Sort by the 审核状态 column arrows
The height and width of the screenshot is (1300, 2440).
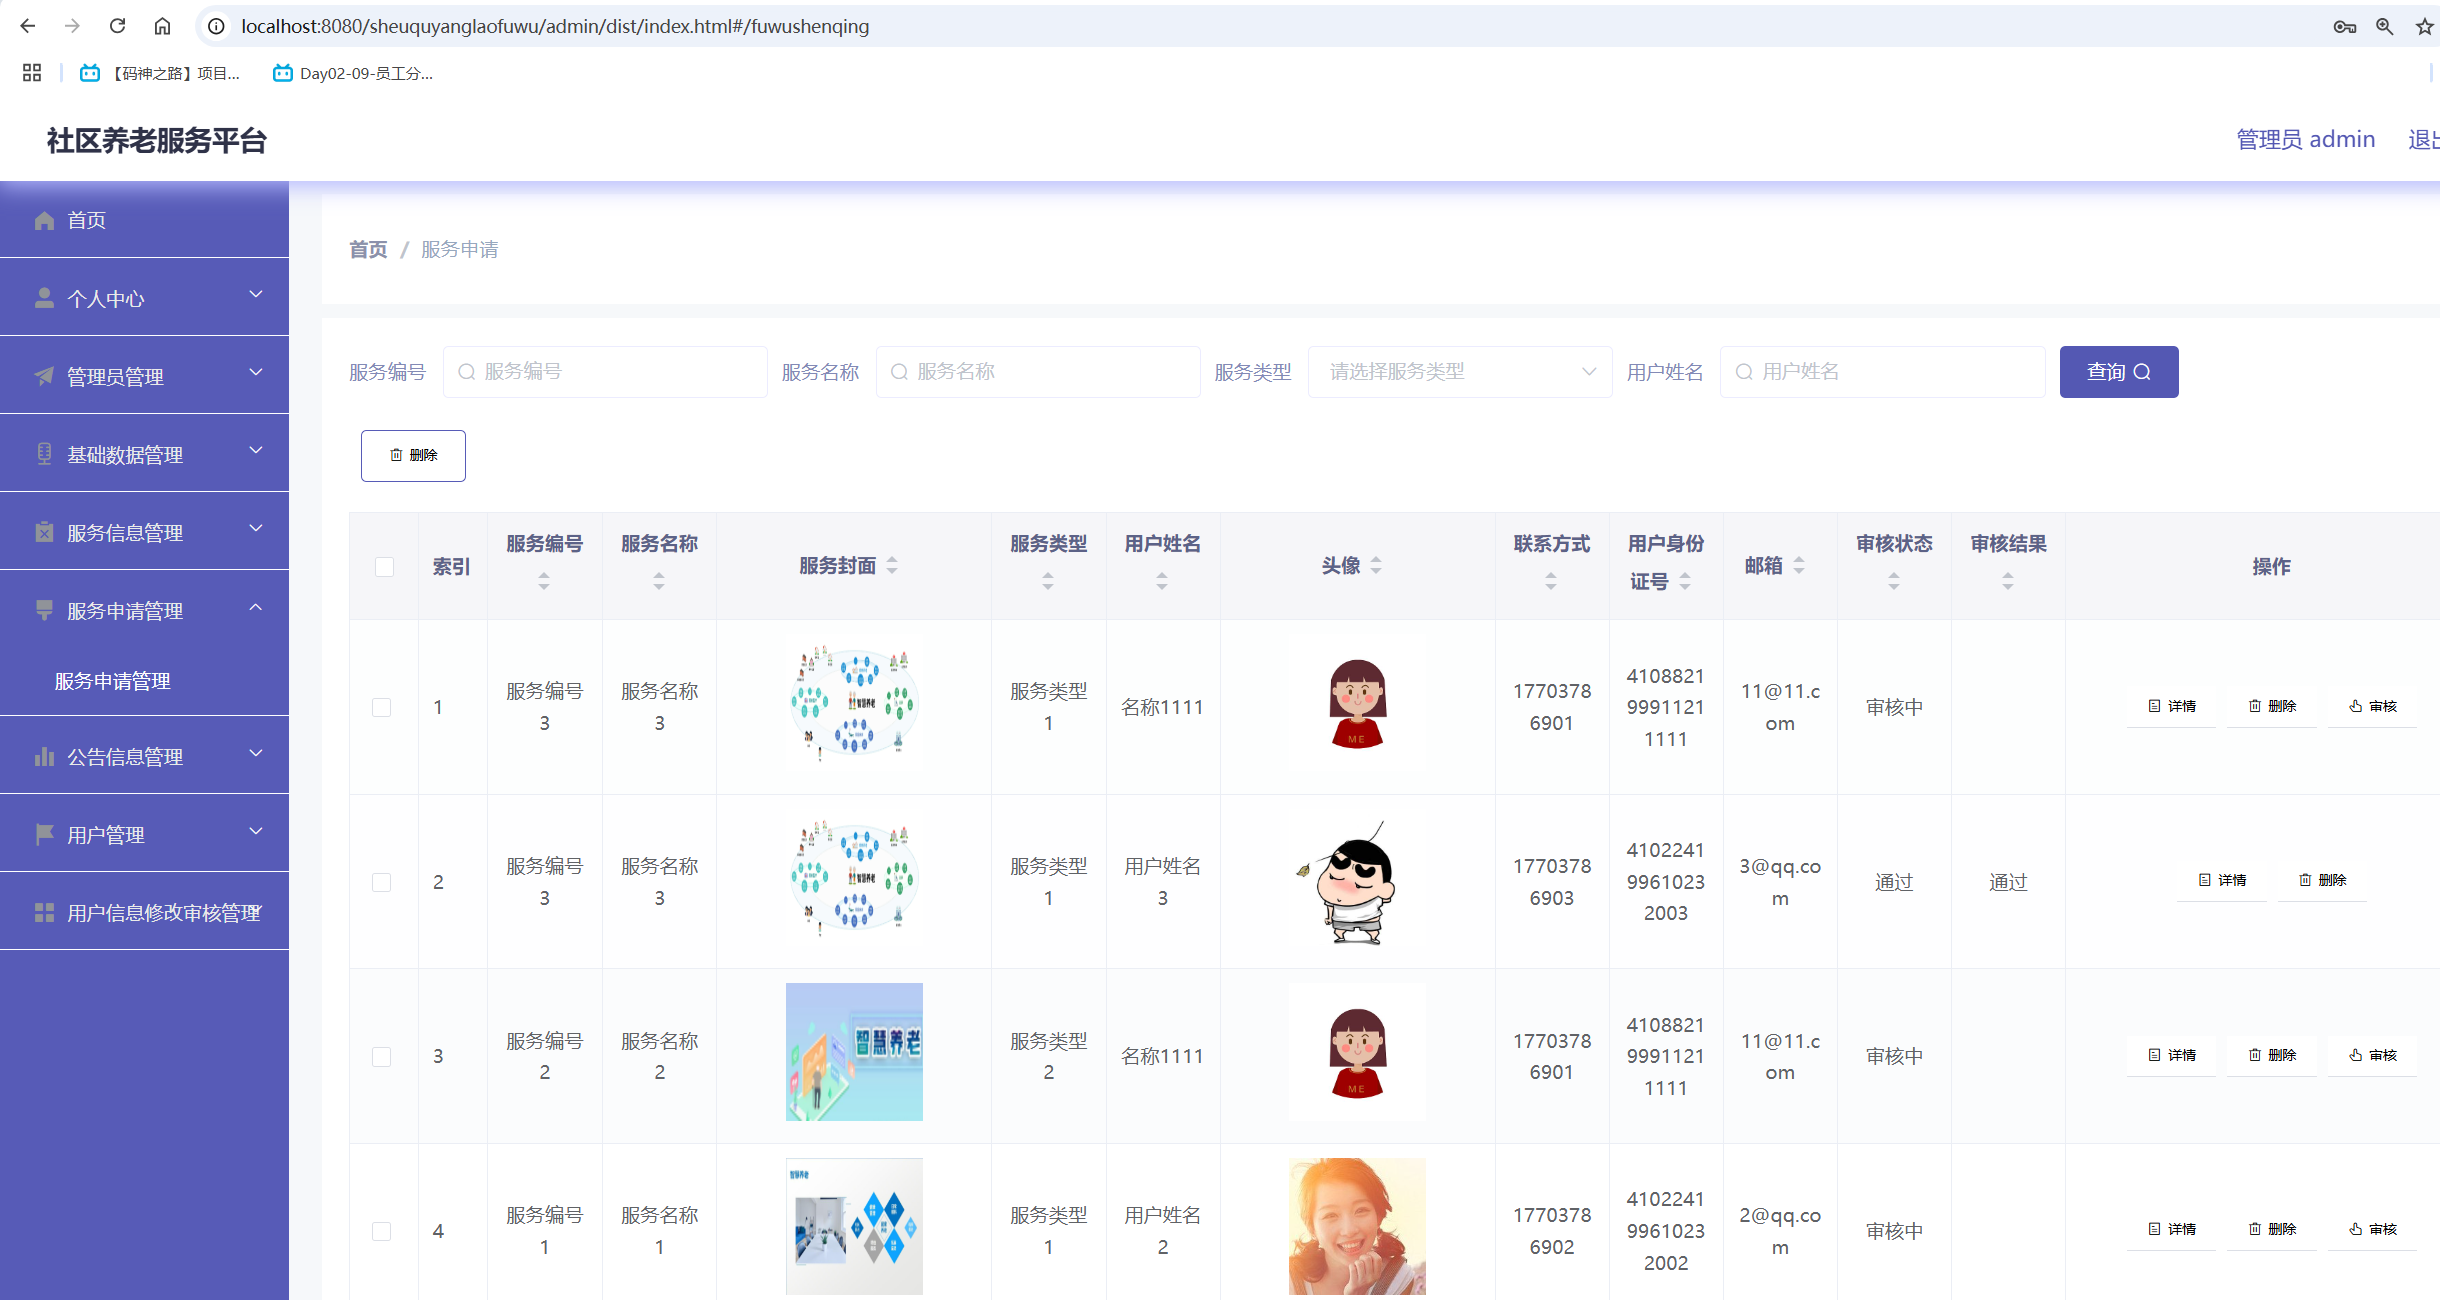1894,581
